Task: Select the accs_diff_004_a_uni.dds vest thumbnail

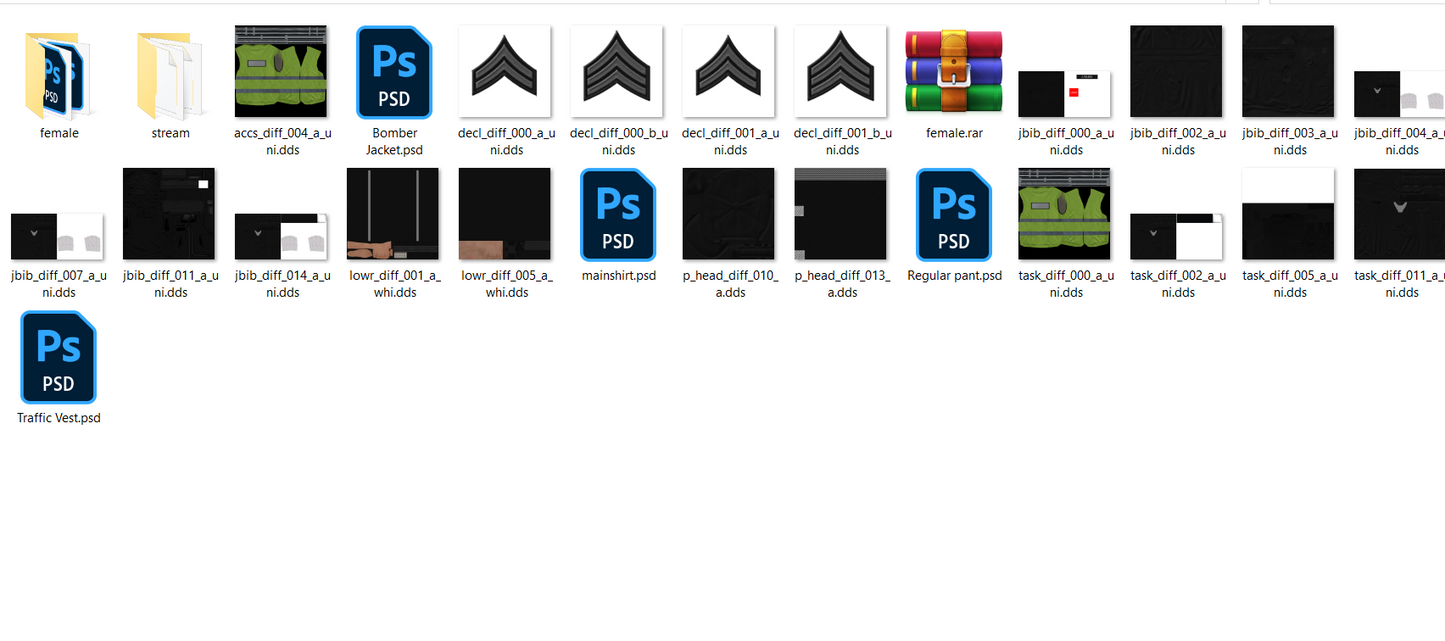Action: pyautogui.click(x=282, y=72)
